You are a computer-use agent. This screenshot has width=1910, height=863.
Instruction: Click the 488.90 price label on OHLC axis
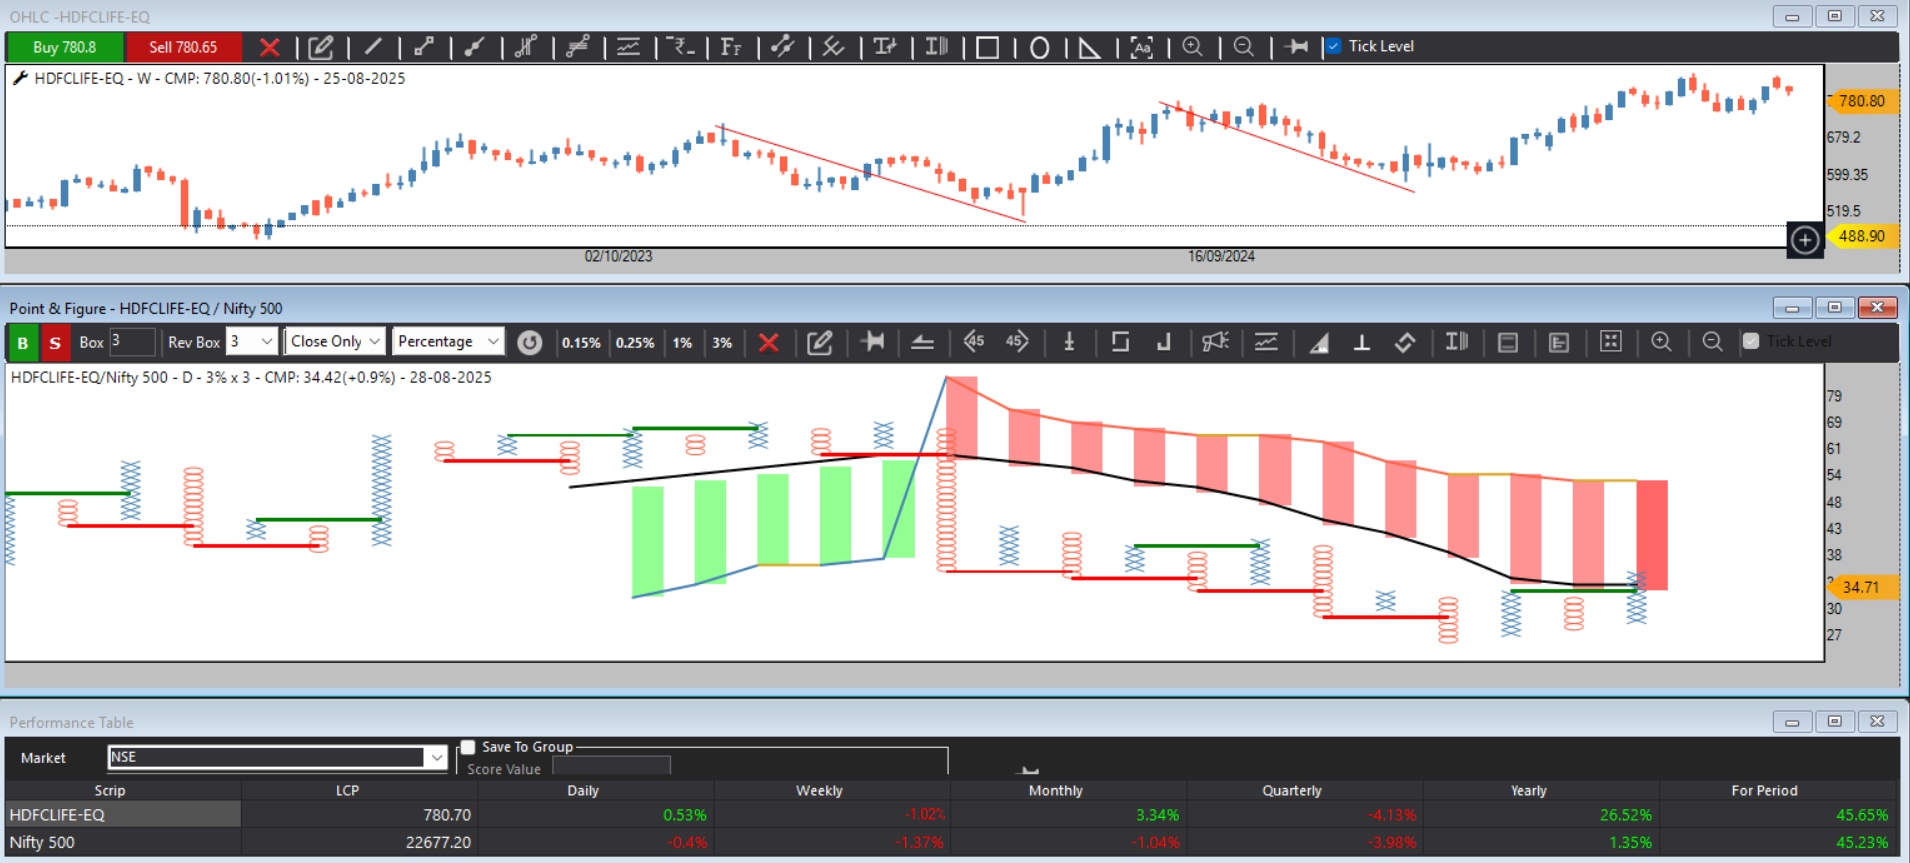tap(1861, 236)
